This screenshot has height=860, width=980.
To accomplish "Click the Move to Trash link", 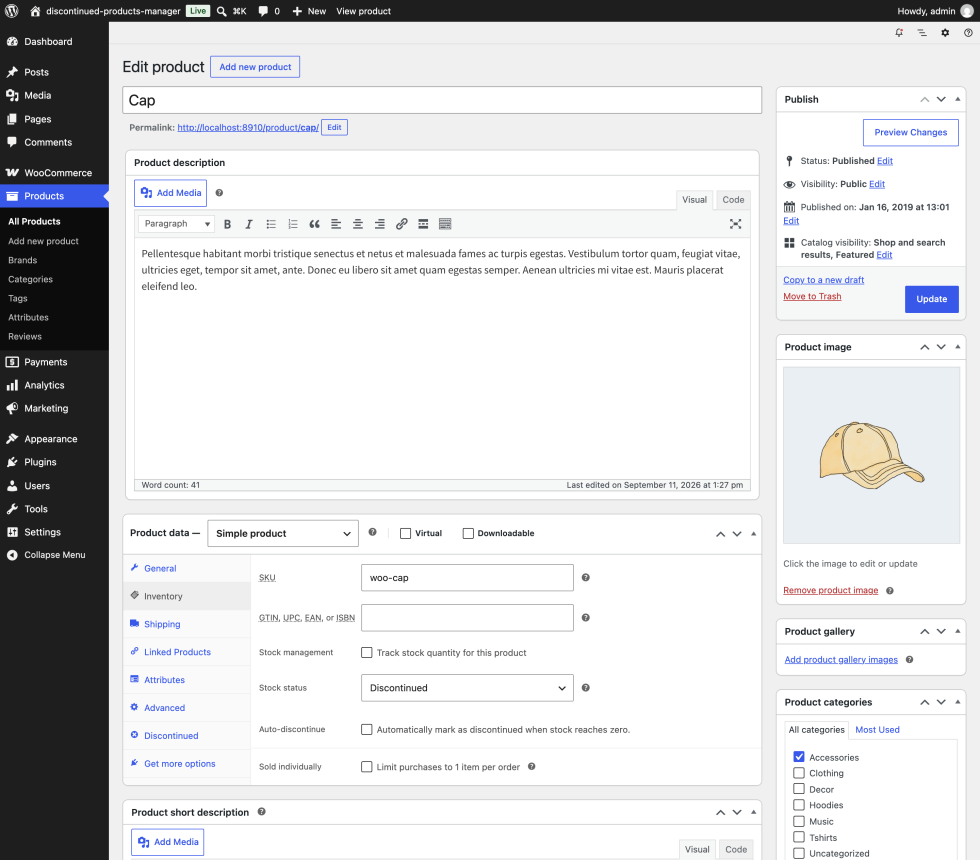I will (x=812, y=296).
